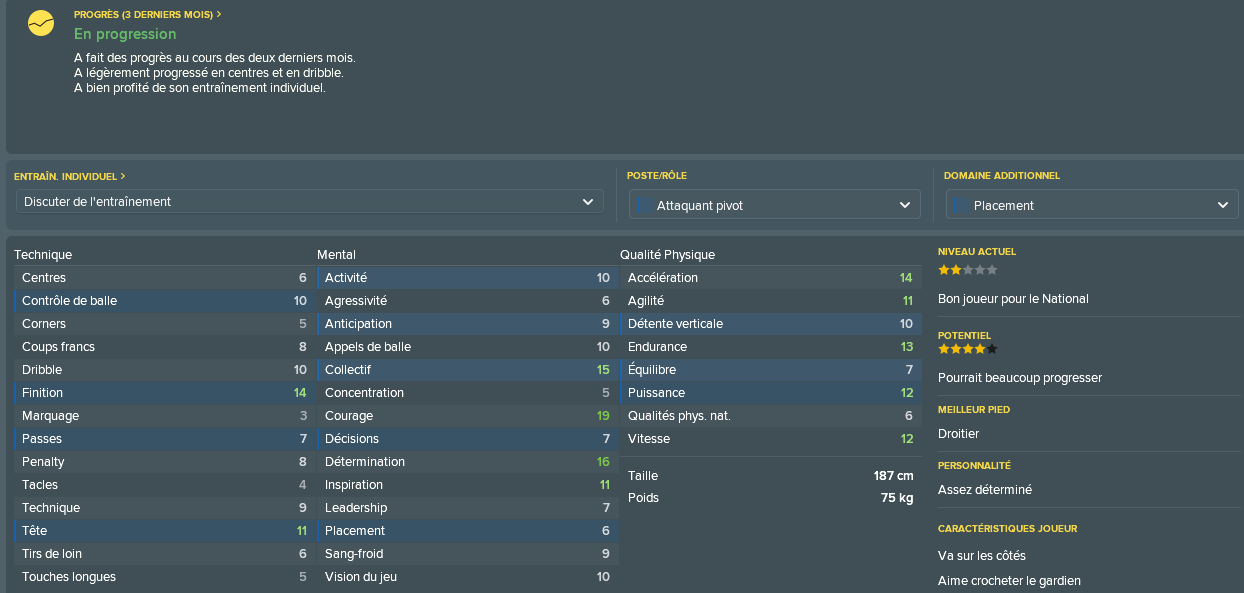Click the Technique column header
The height and width of the screenshot is (593, 1244).
43,255
